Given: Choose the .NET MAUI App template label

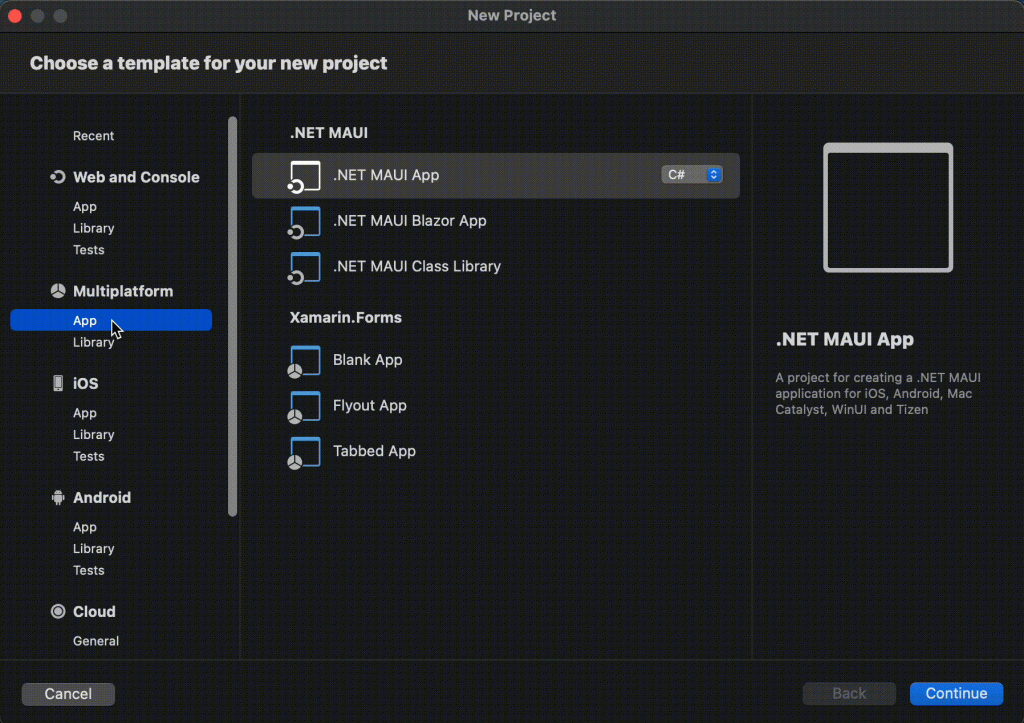Looking at the screenshot, I should click(386, 175).
